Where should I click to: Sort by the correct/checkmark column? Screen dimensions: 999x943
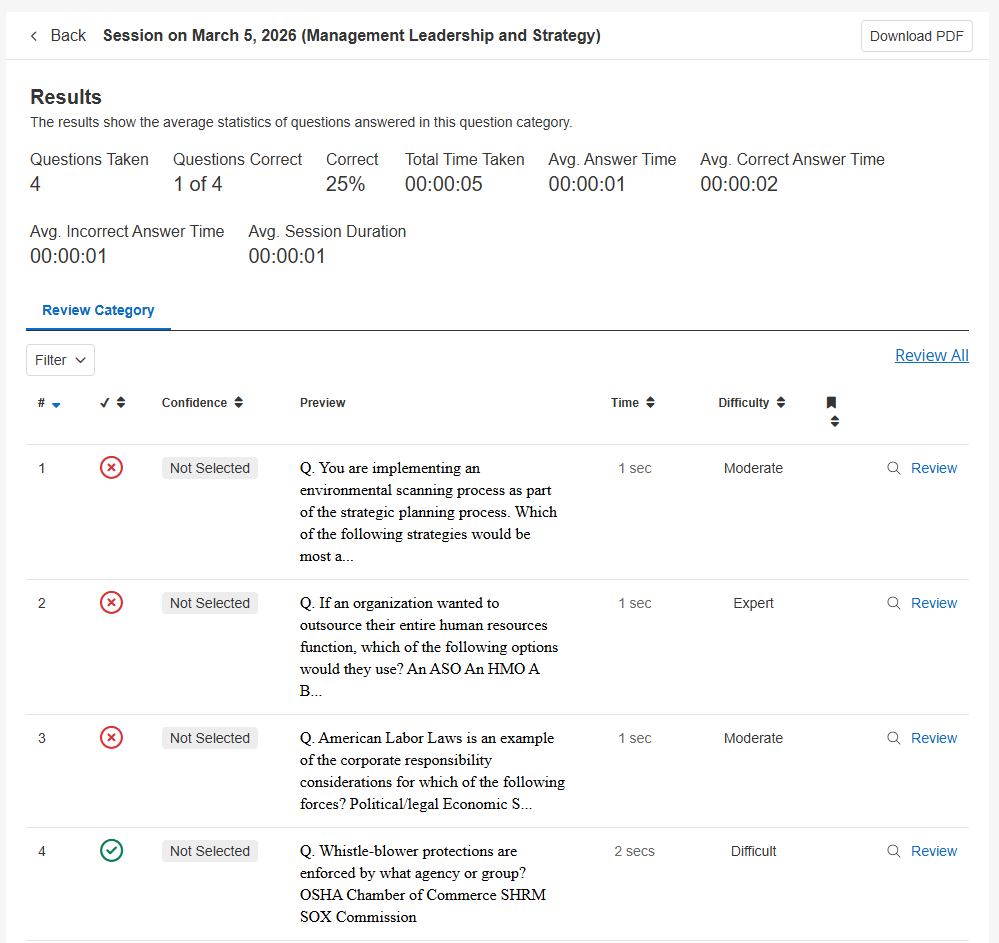(x=121, y=403)
